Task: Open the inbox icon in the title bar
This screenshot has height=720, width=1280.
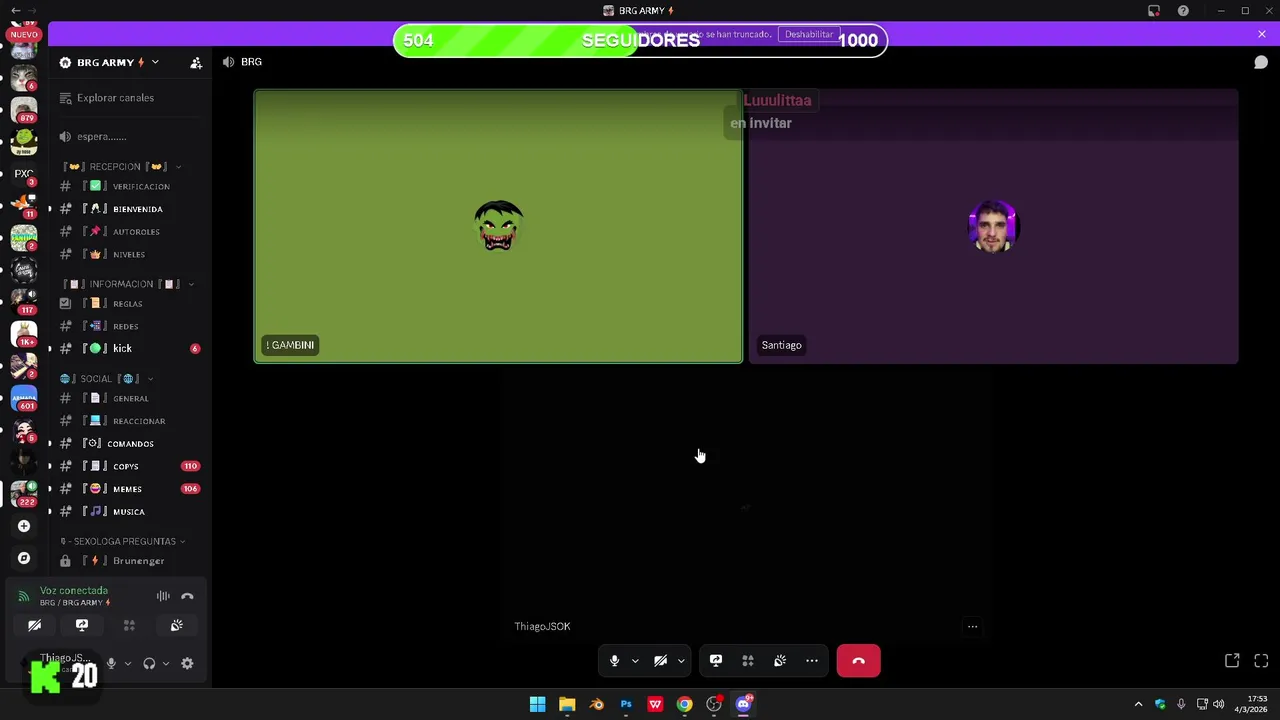Action: coord(1154,11)
